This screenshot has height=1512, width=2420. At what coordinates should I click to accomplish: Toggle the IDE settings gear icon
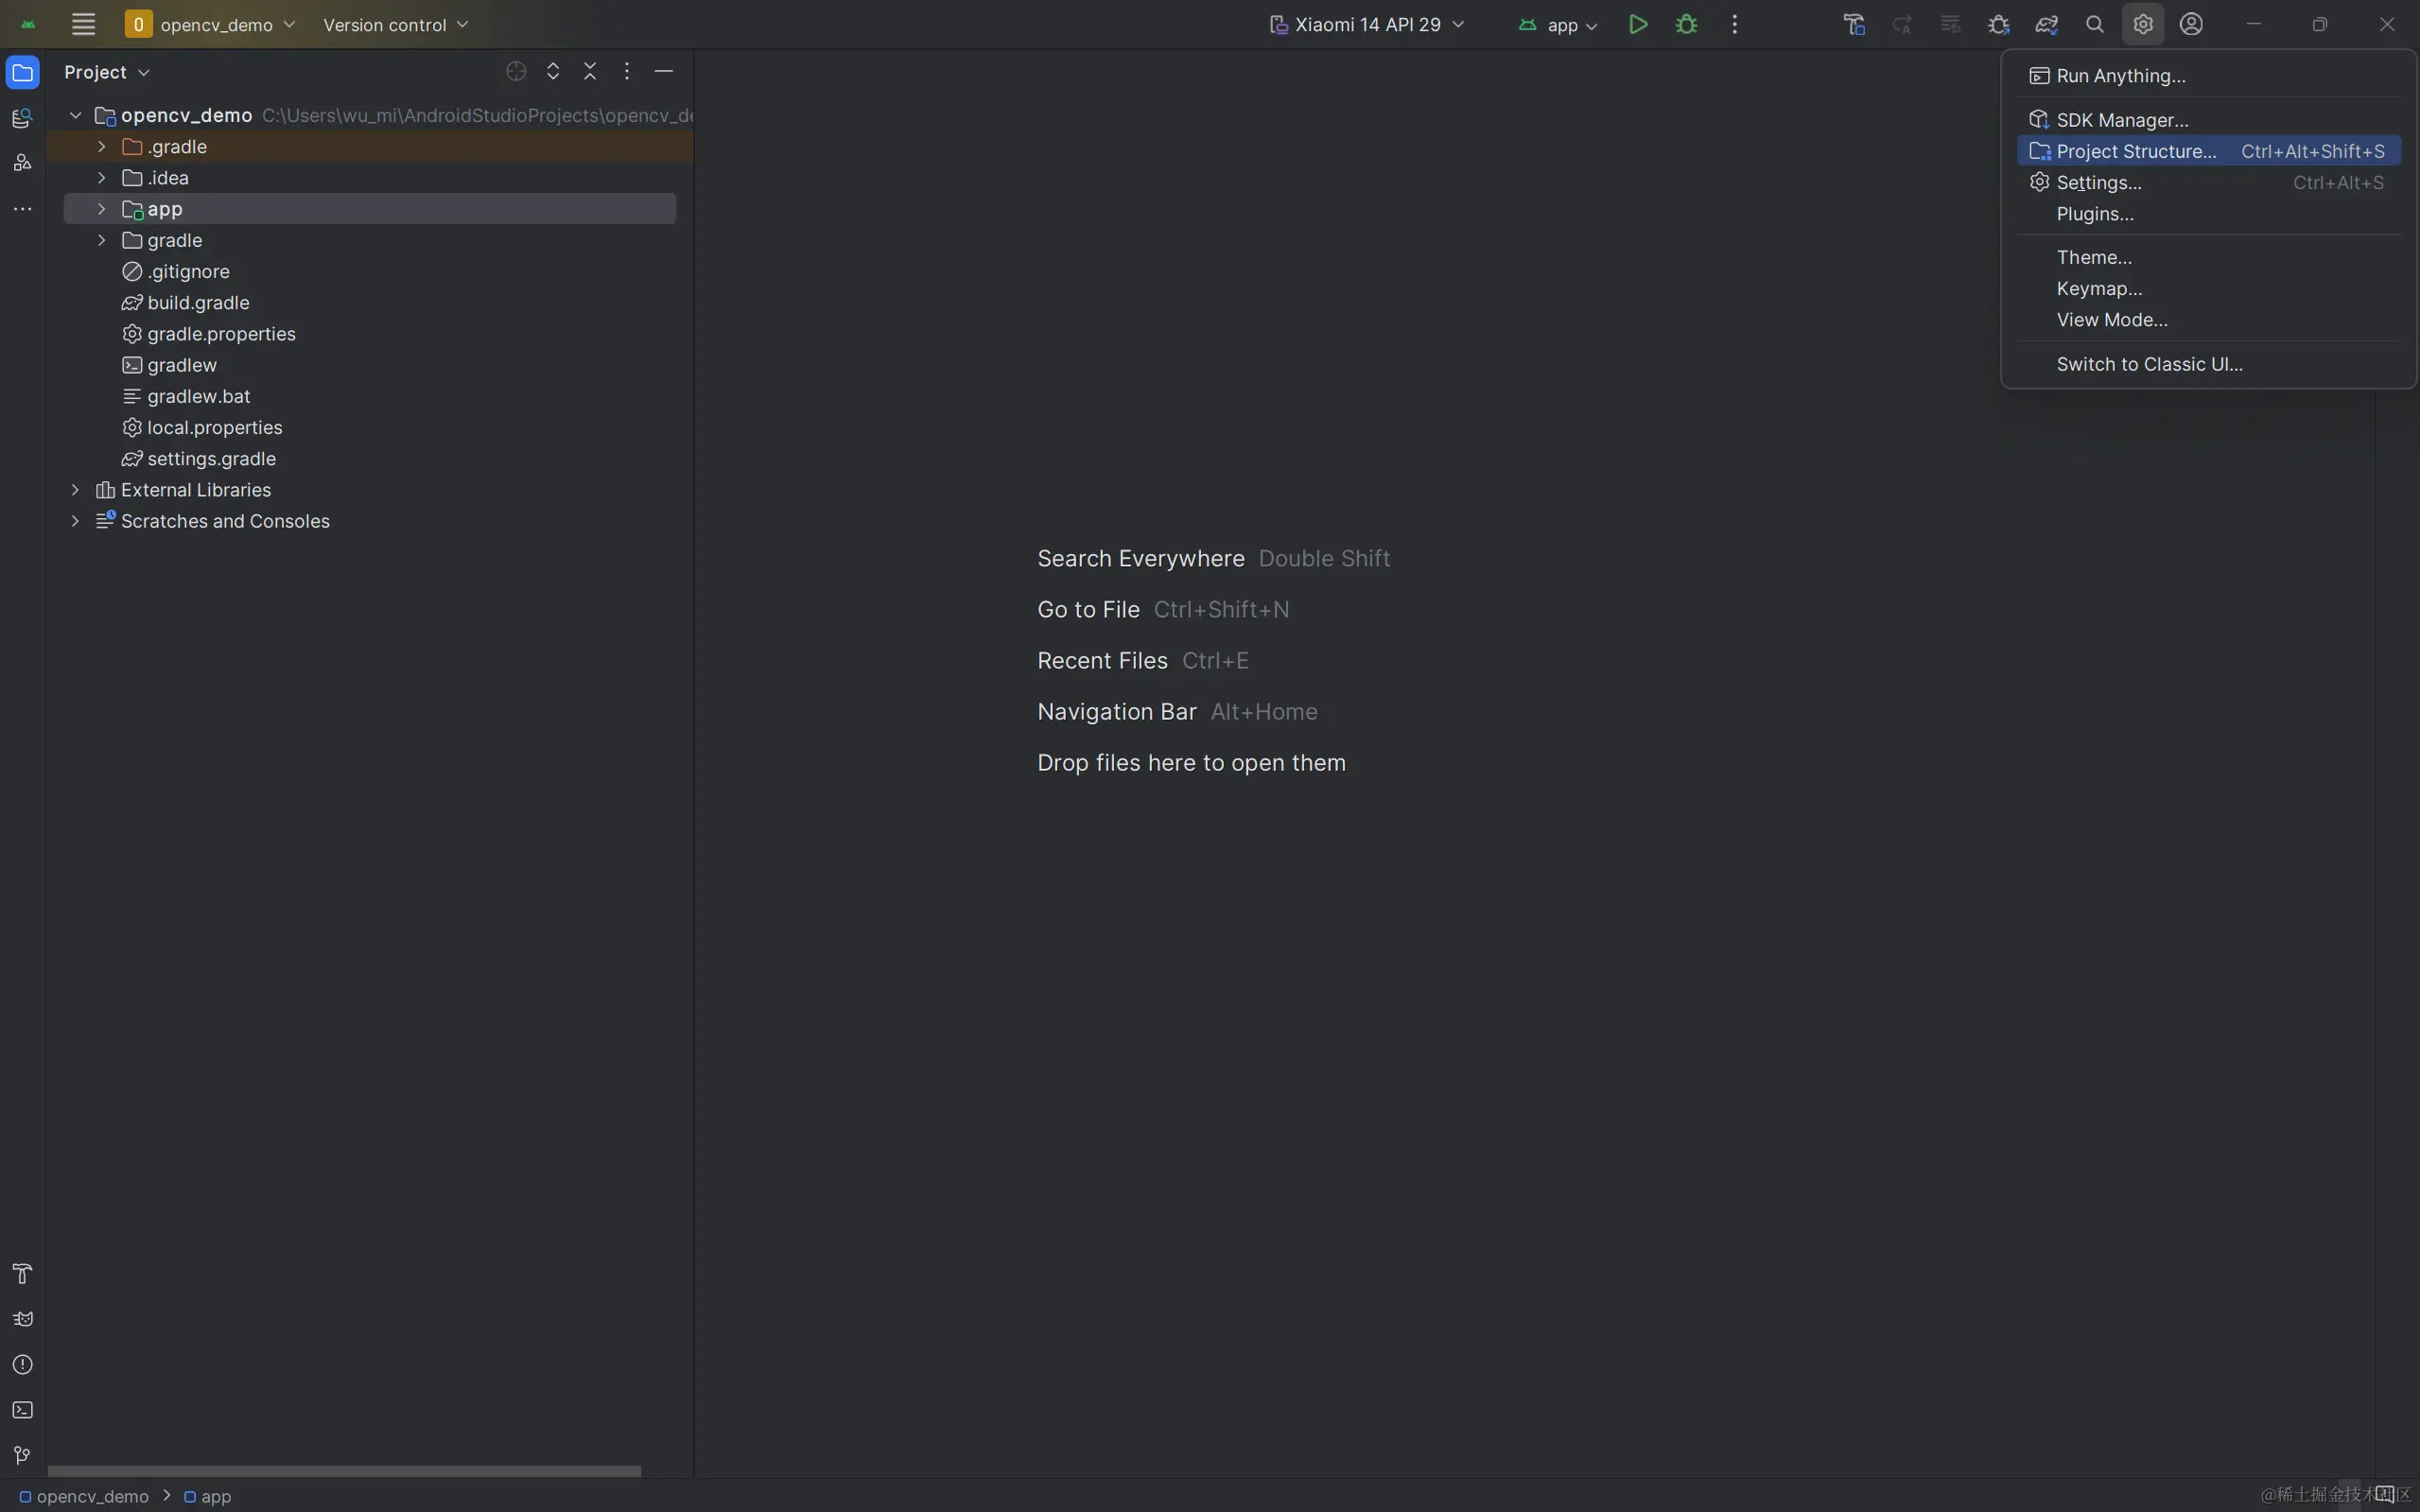pos(2143,24)
